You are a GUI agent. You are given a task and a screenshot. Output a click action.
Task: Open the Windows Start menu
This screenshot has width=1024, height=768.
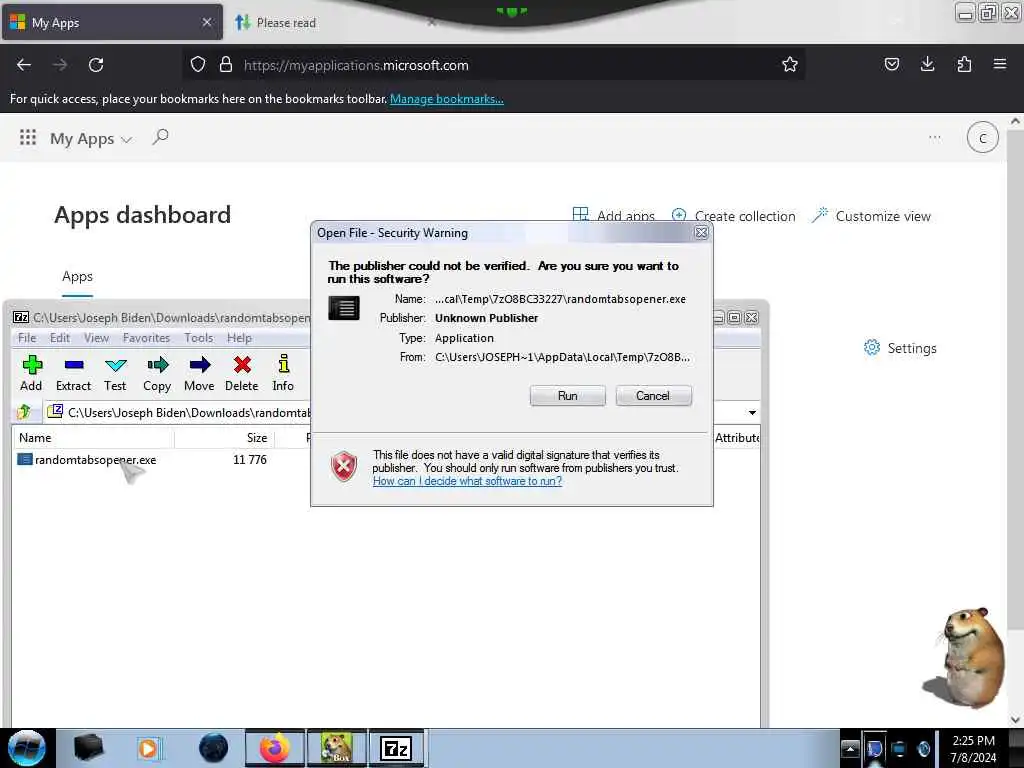[27, 748]
